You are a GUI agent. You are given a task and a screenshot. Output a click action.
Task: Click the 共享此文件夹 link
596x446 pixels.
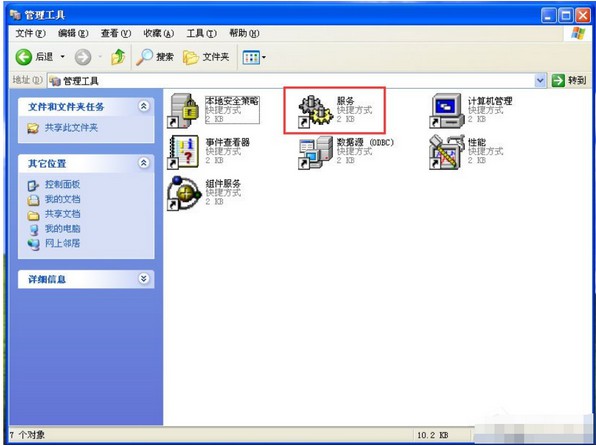(x=71, y=128)
